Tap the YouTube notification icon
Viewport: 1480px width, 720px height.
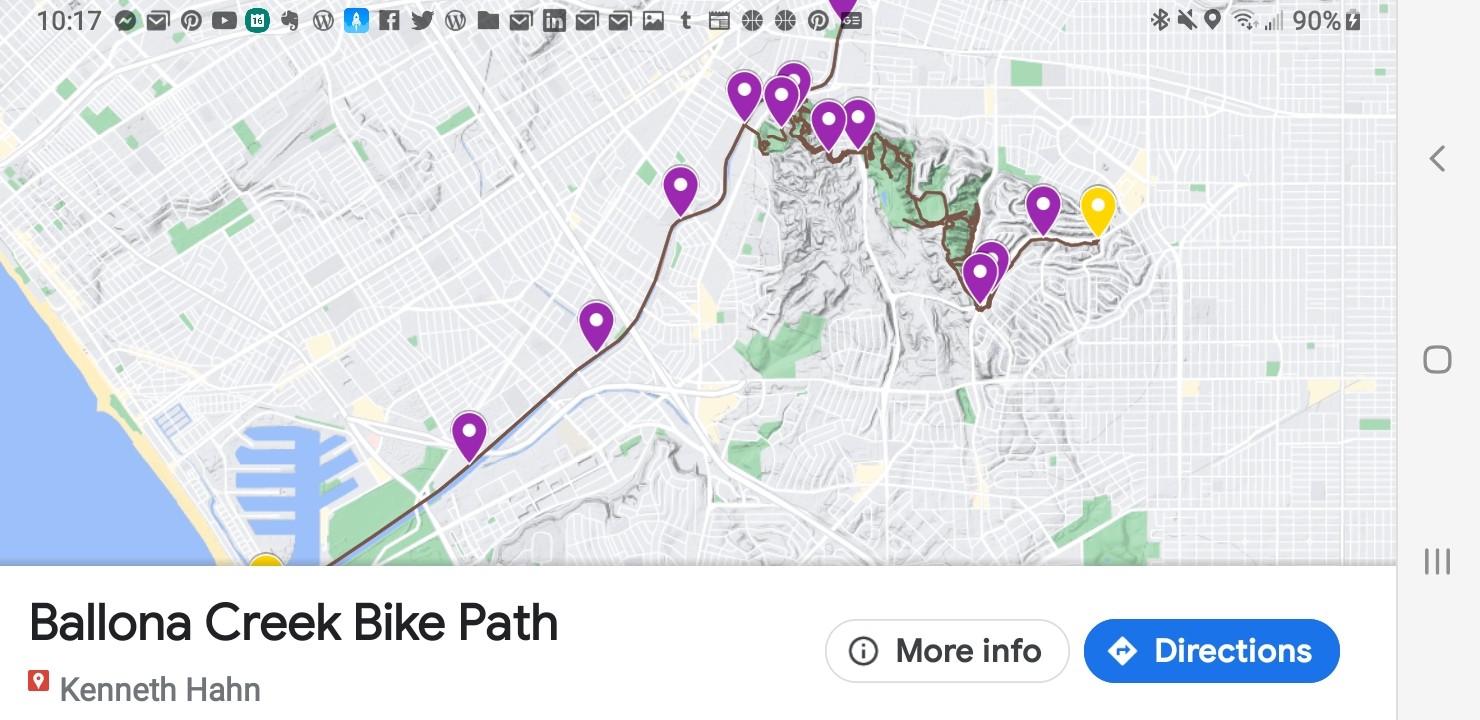coord(224,20)
